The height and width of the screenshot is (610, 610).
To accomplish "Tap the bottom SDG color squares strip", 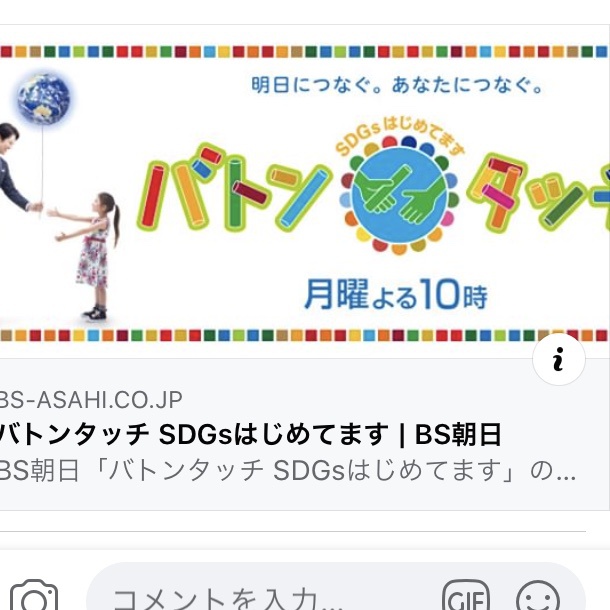I will coord(305,335).
